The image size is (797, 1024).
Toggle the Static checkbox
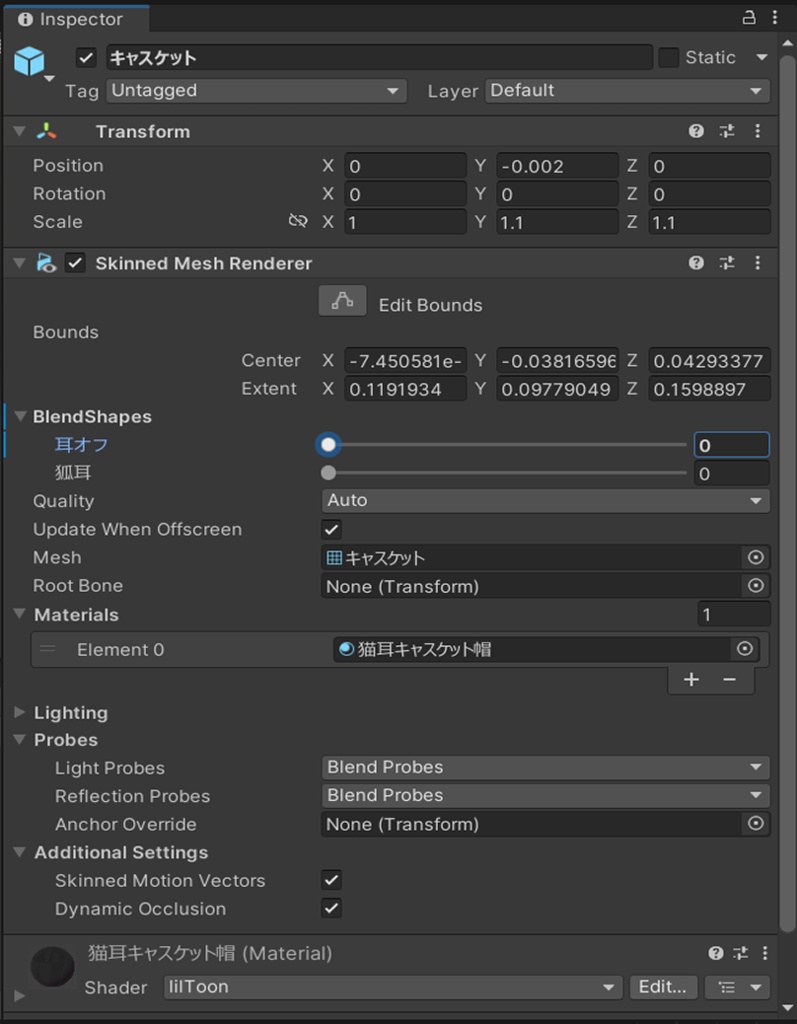click(x=669, y=58)
